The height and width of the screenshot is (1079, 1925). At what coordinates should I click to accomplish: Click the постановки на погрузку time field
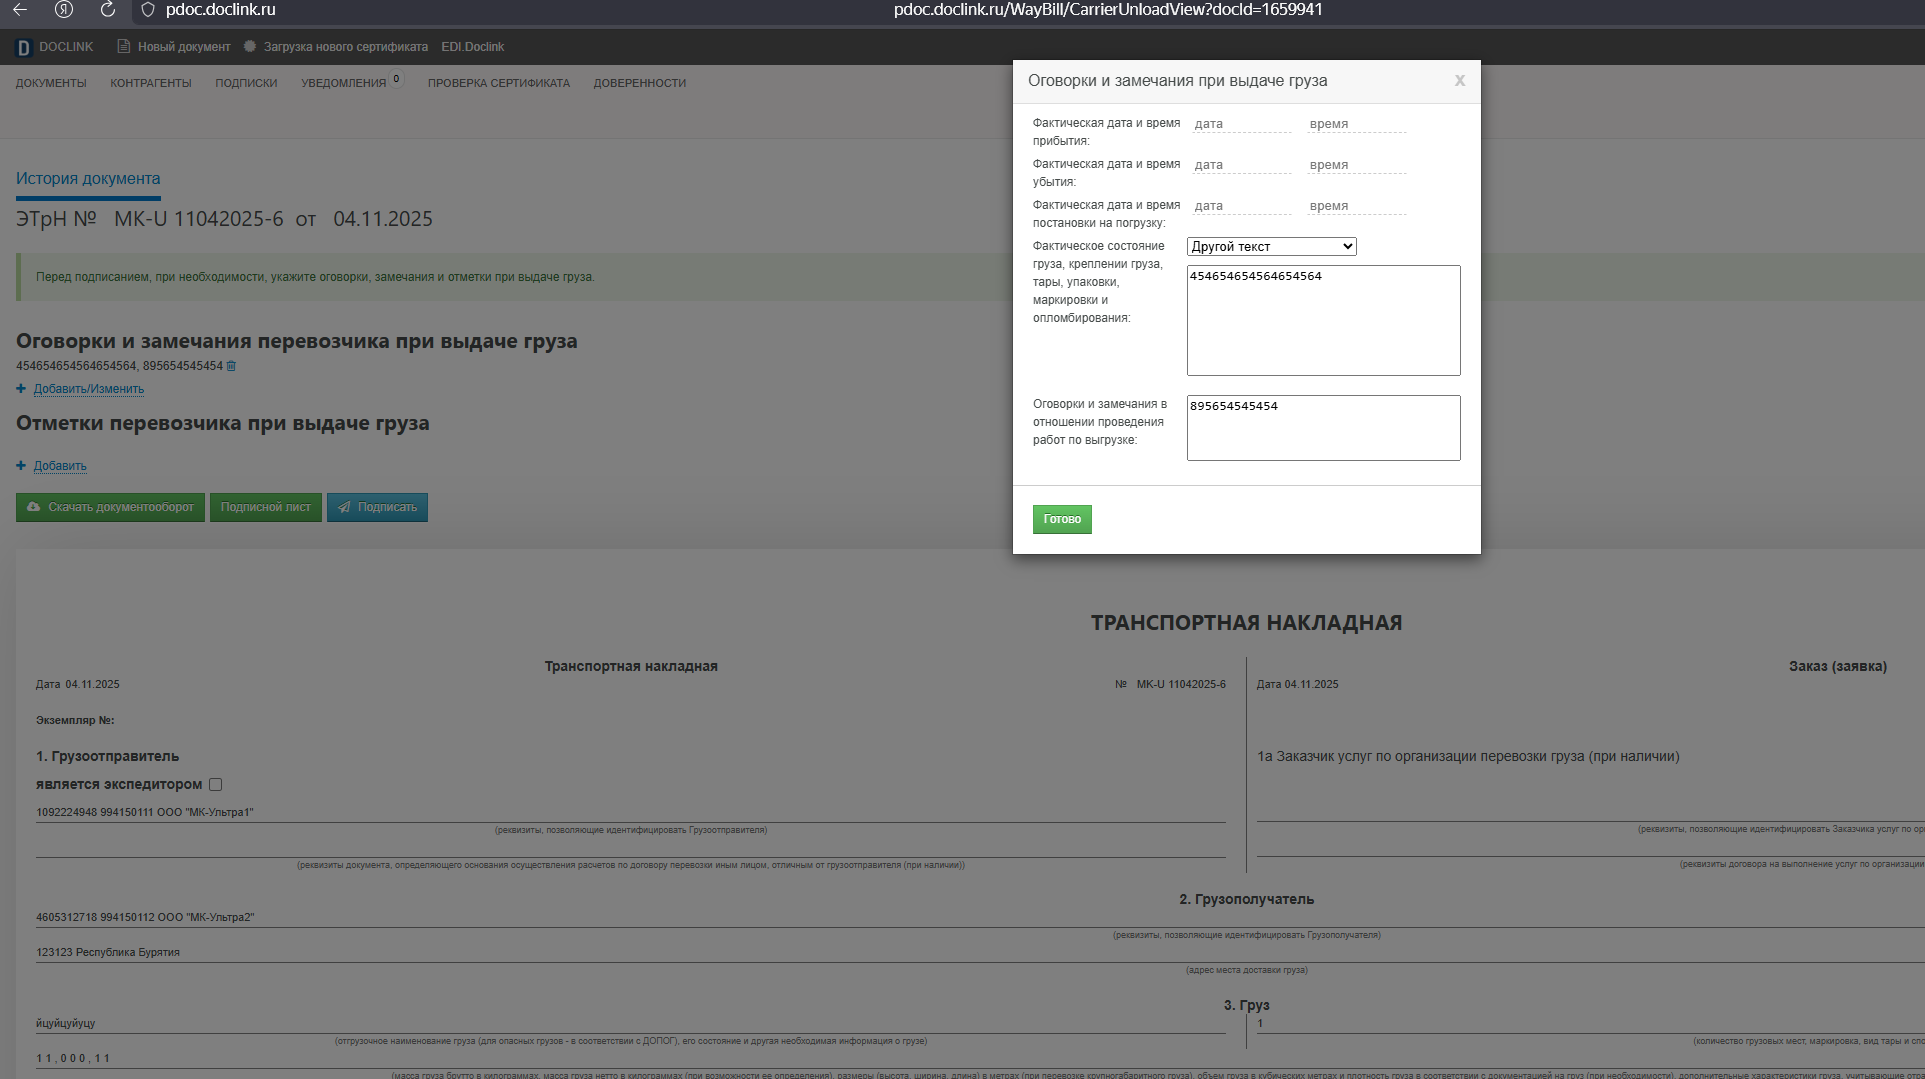(x=1356, y=206)
